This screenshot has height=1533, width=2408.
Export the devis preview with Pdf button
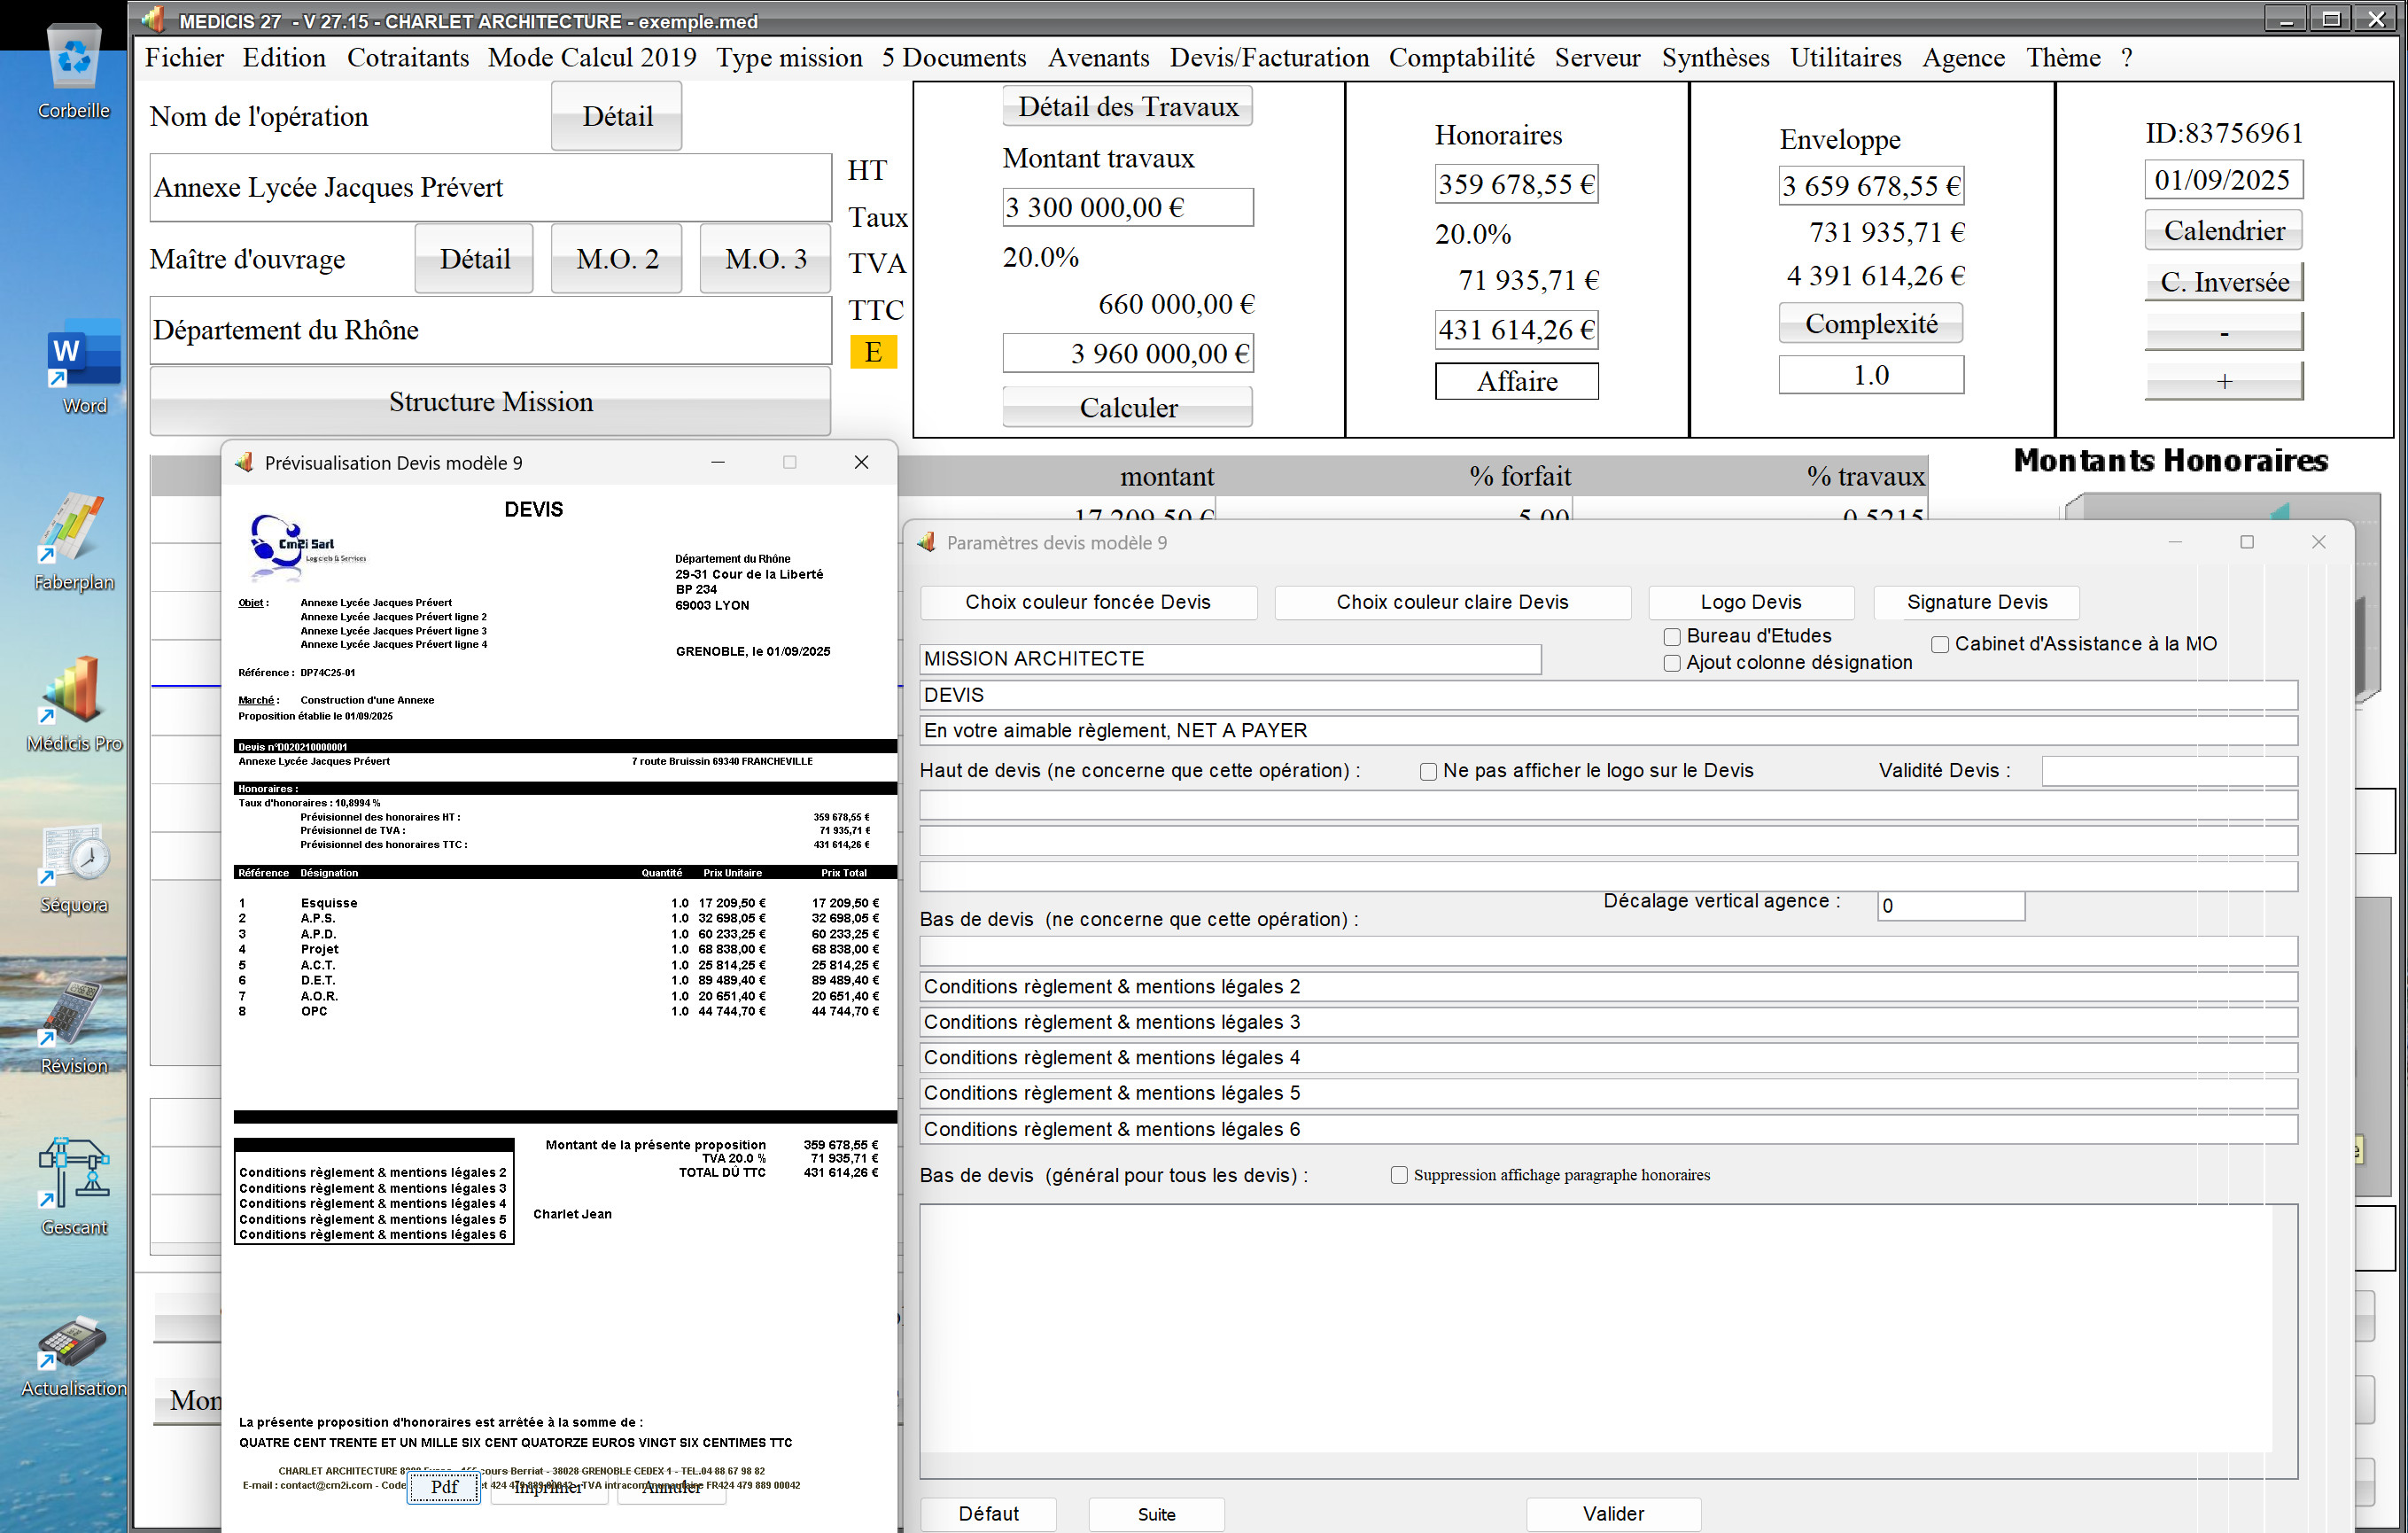(444, 1487)
